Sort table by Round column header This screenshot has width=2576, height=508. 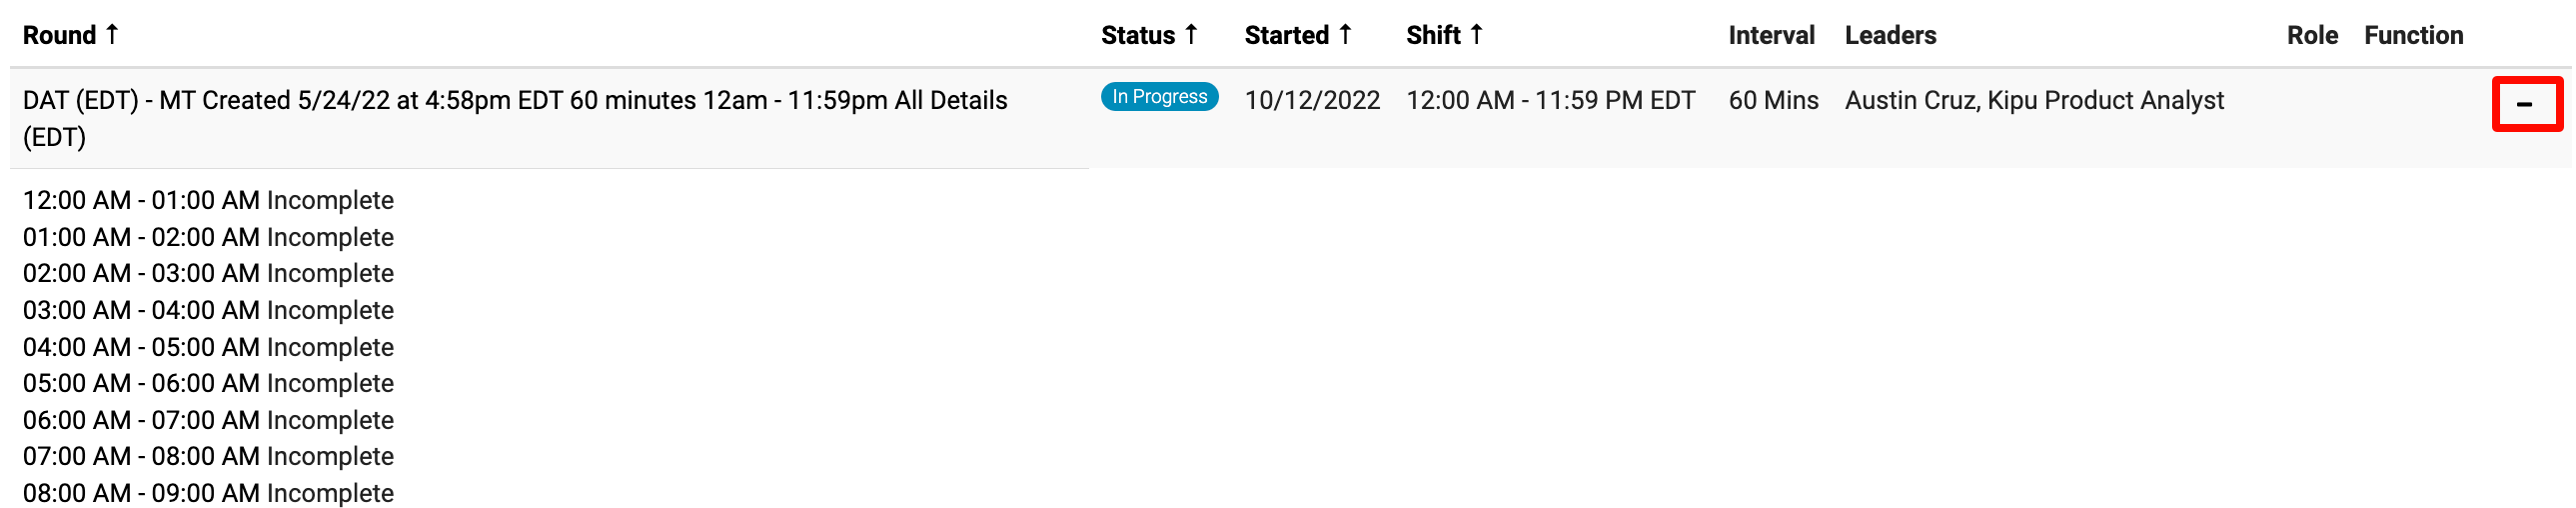59,36
